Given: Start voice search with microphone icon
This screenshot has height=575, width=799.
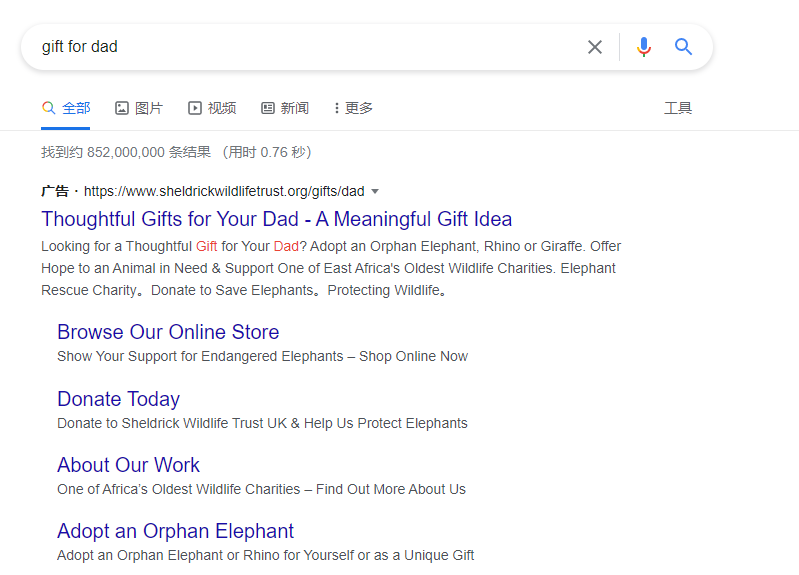Looking at the screenshot, I should tap(644, 47).
